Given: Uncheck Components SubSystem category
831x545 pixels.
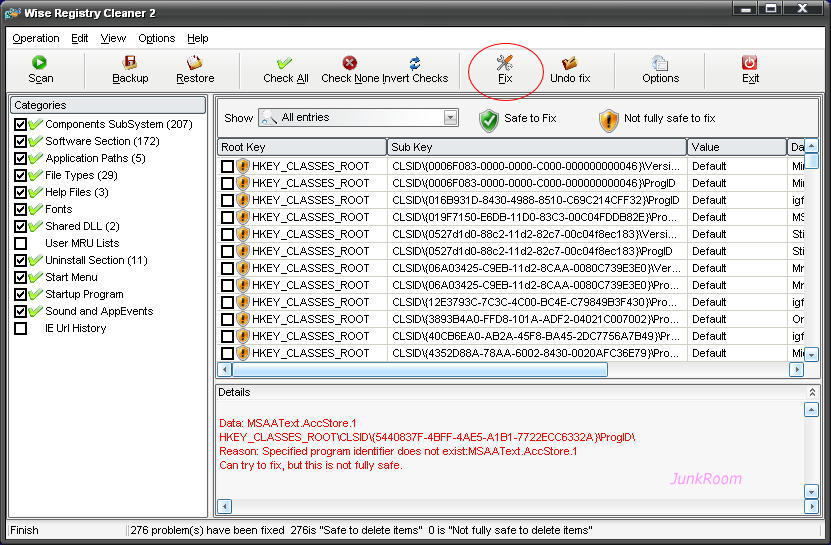Looking at the screenshot, I should [20, 125].
